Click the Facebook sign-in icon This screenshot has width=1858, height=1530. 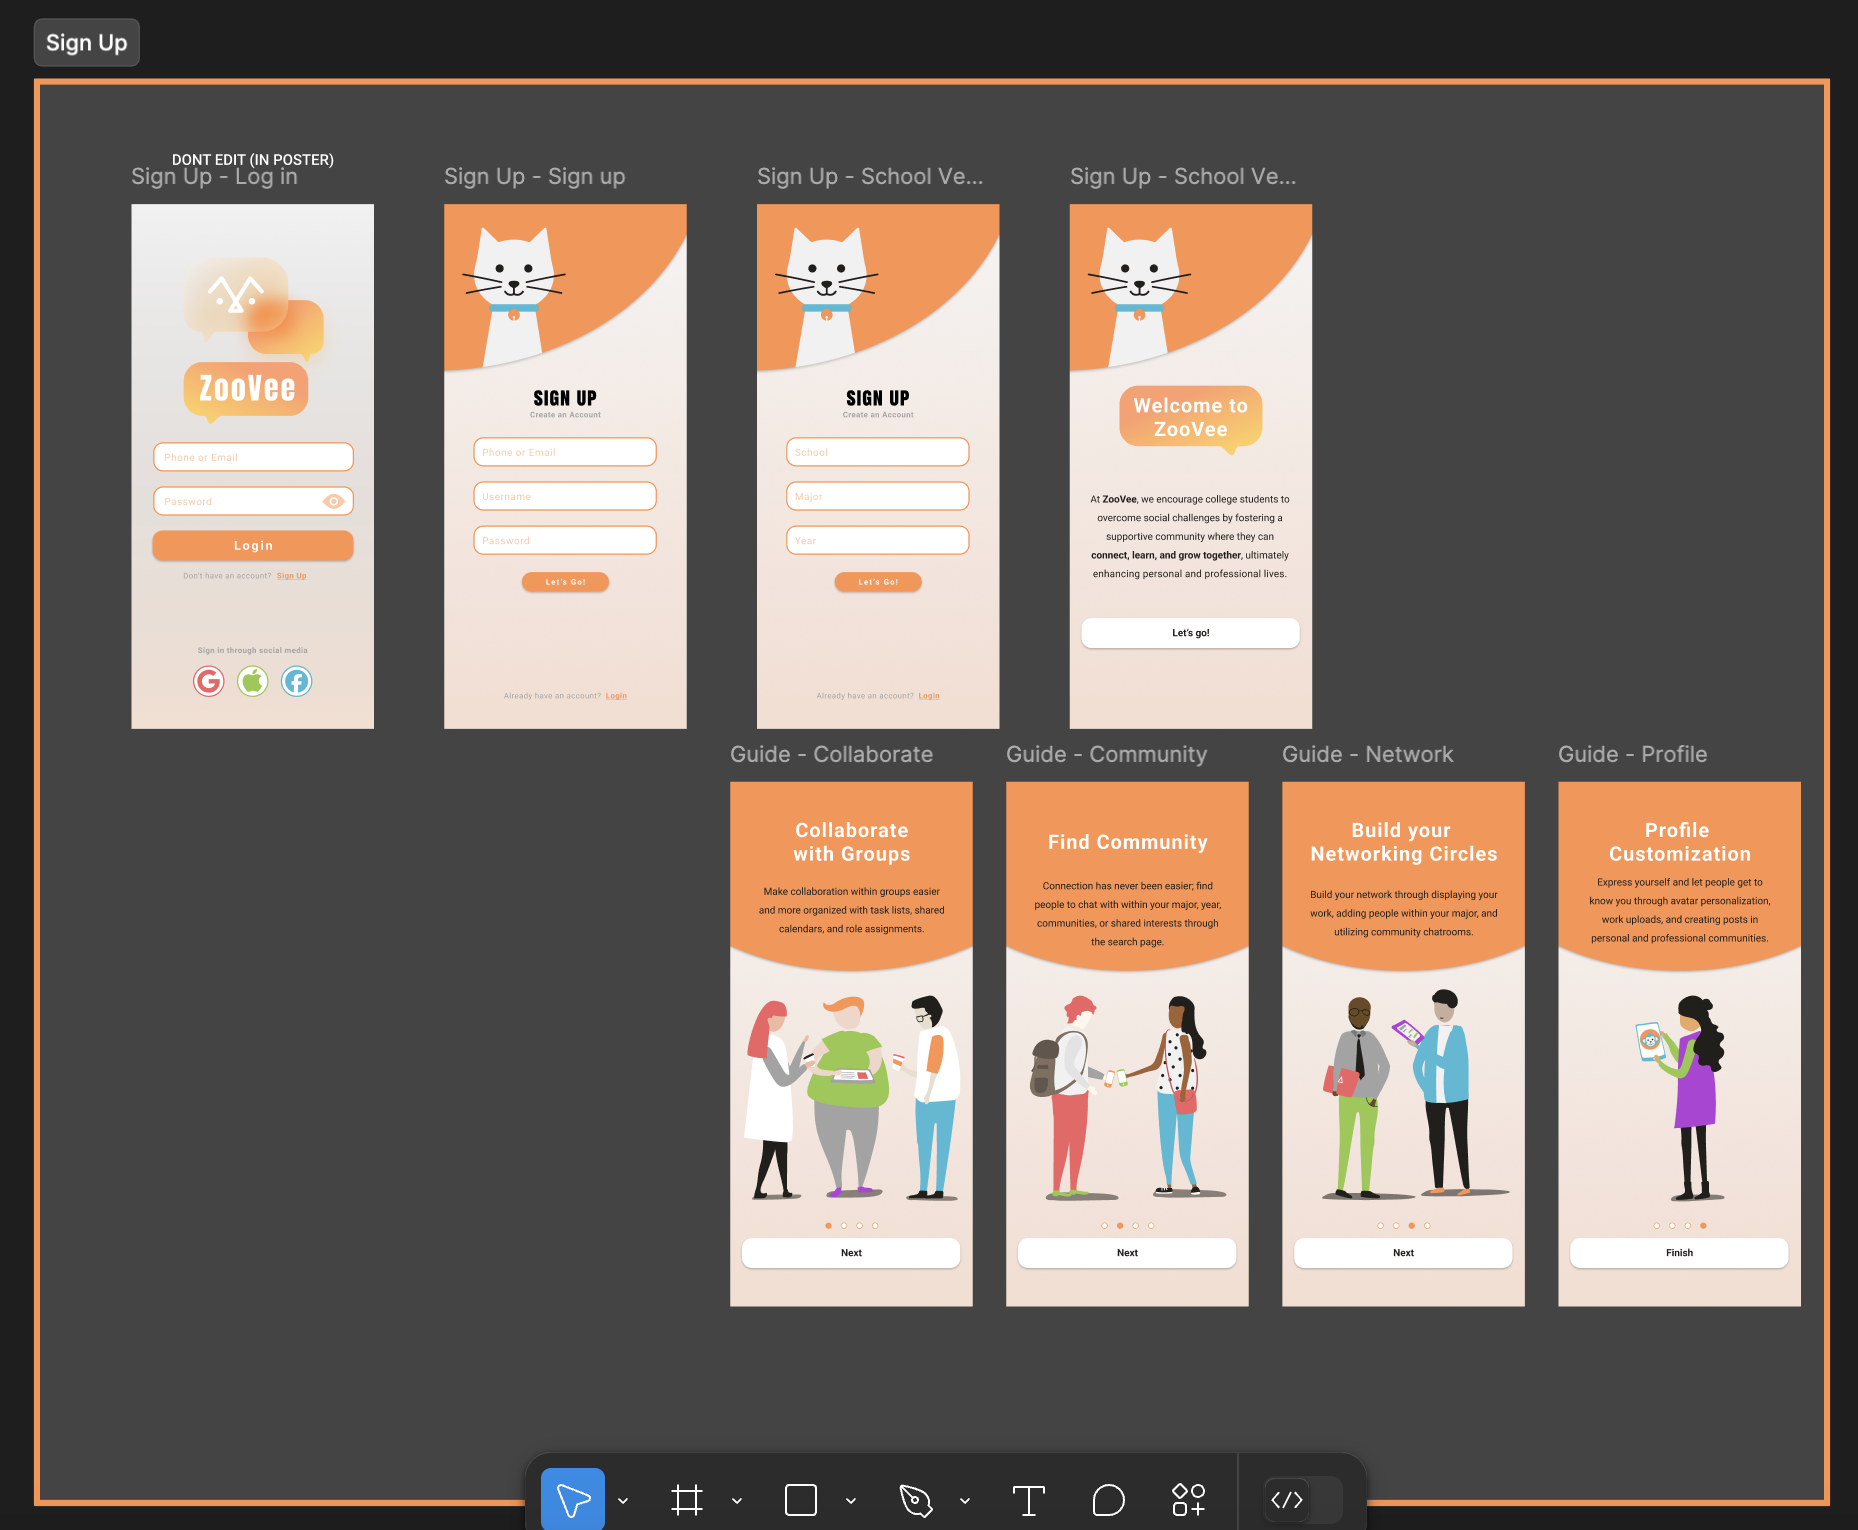[x=296, y=681]
